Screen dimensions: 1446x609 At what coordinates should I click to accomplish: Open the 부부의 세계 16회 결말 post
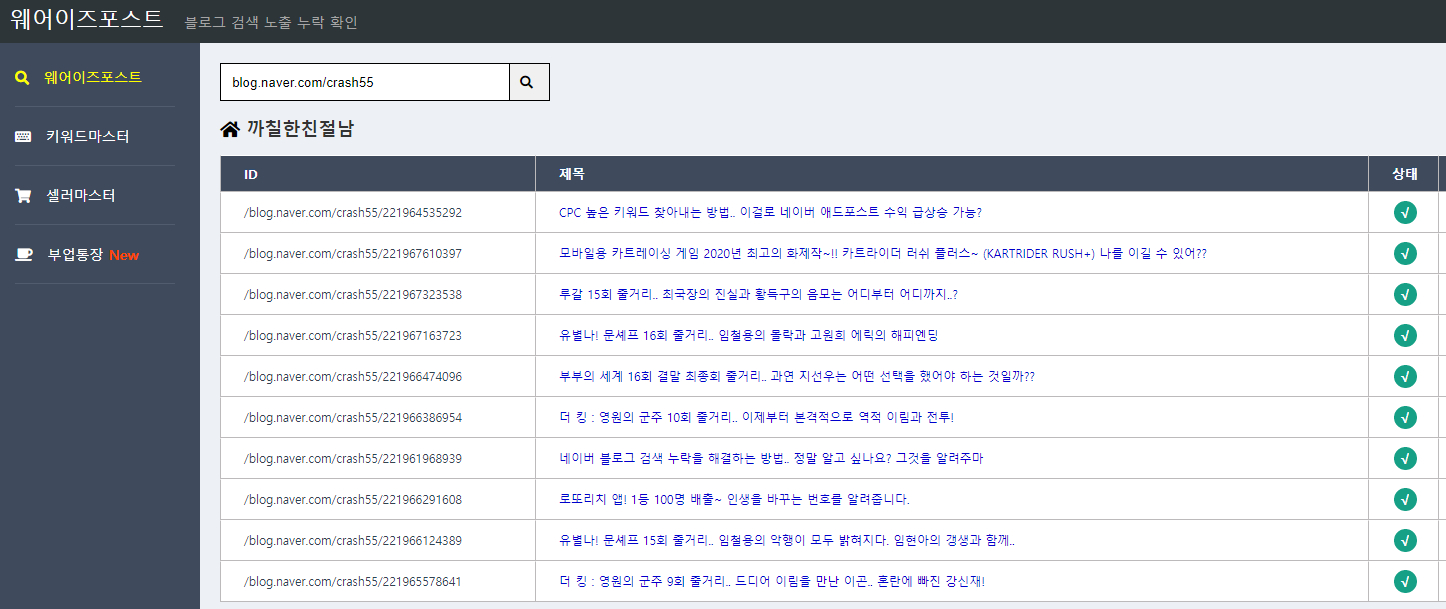coord(797,376)
